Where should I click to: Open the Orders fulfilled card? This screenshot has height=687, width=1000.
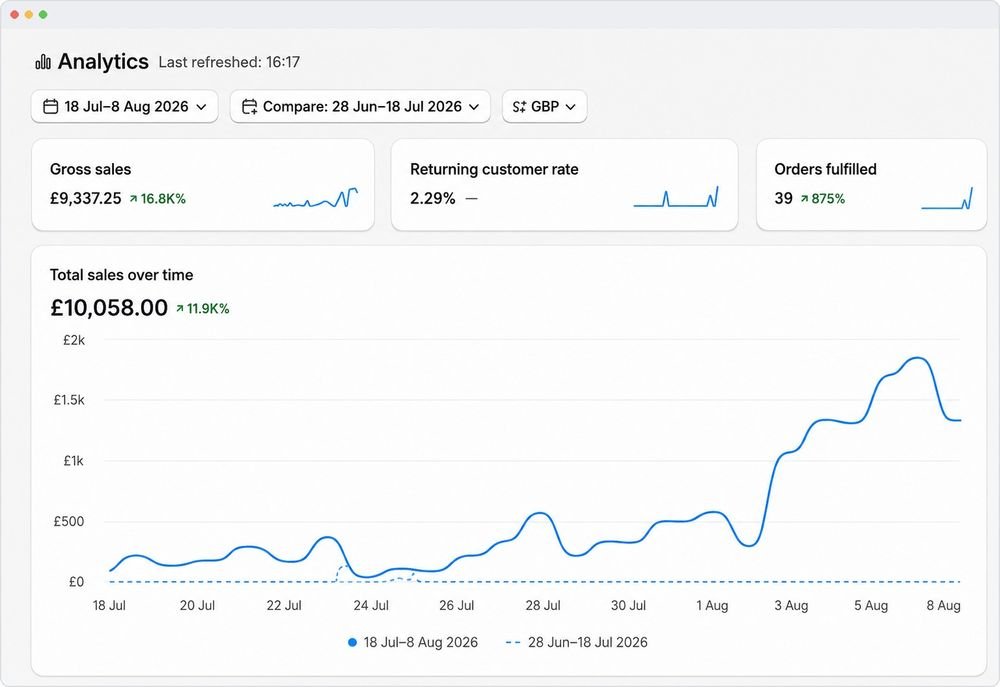[871, 185]
